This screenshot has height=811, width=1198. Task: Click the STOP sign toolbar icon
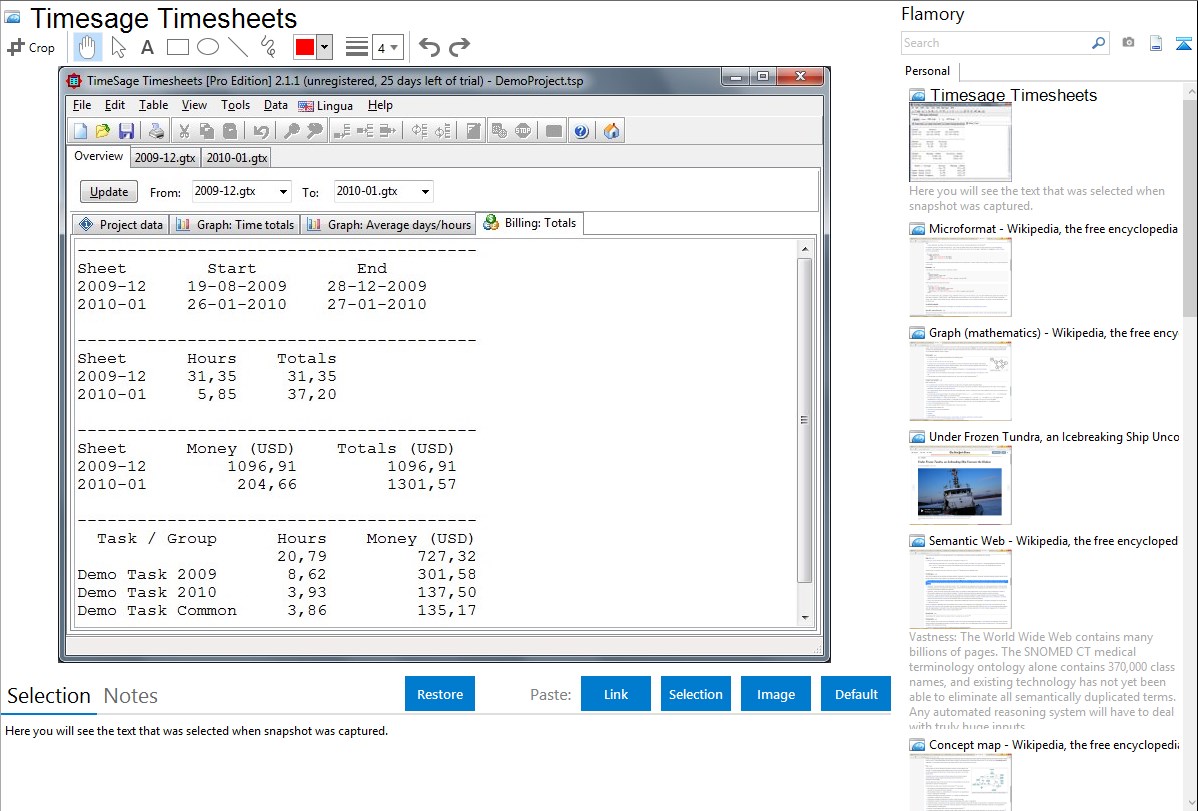[523, 131]
